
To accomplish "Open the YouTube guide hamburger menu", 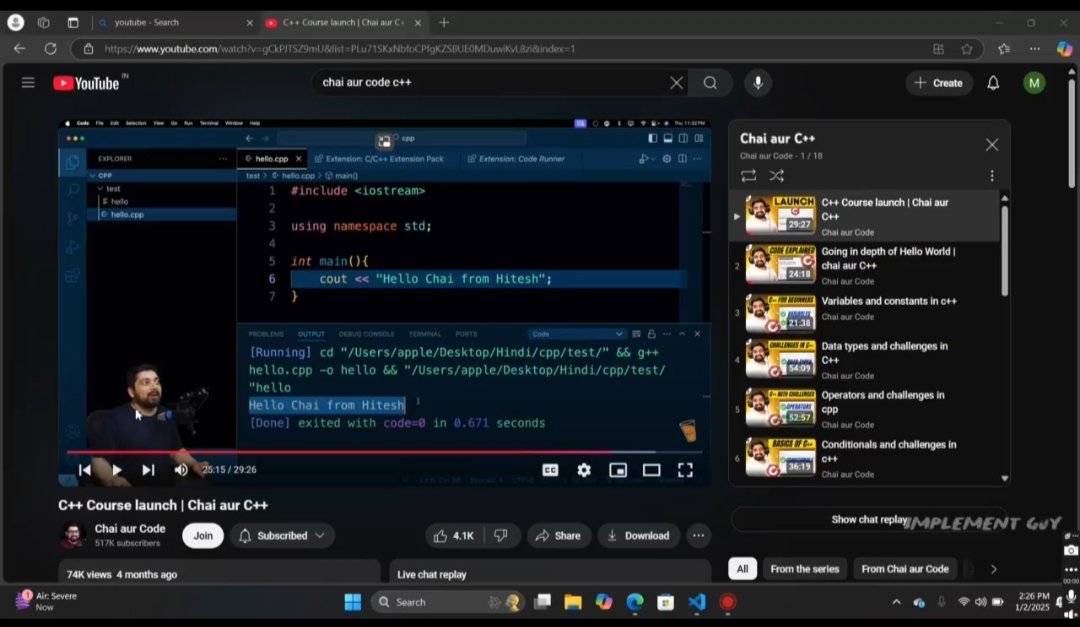I will click(28, 83).
